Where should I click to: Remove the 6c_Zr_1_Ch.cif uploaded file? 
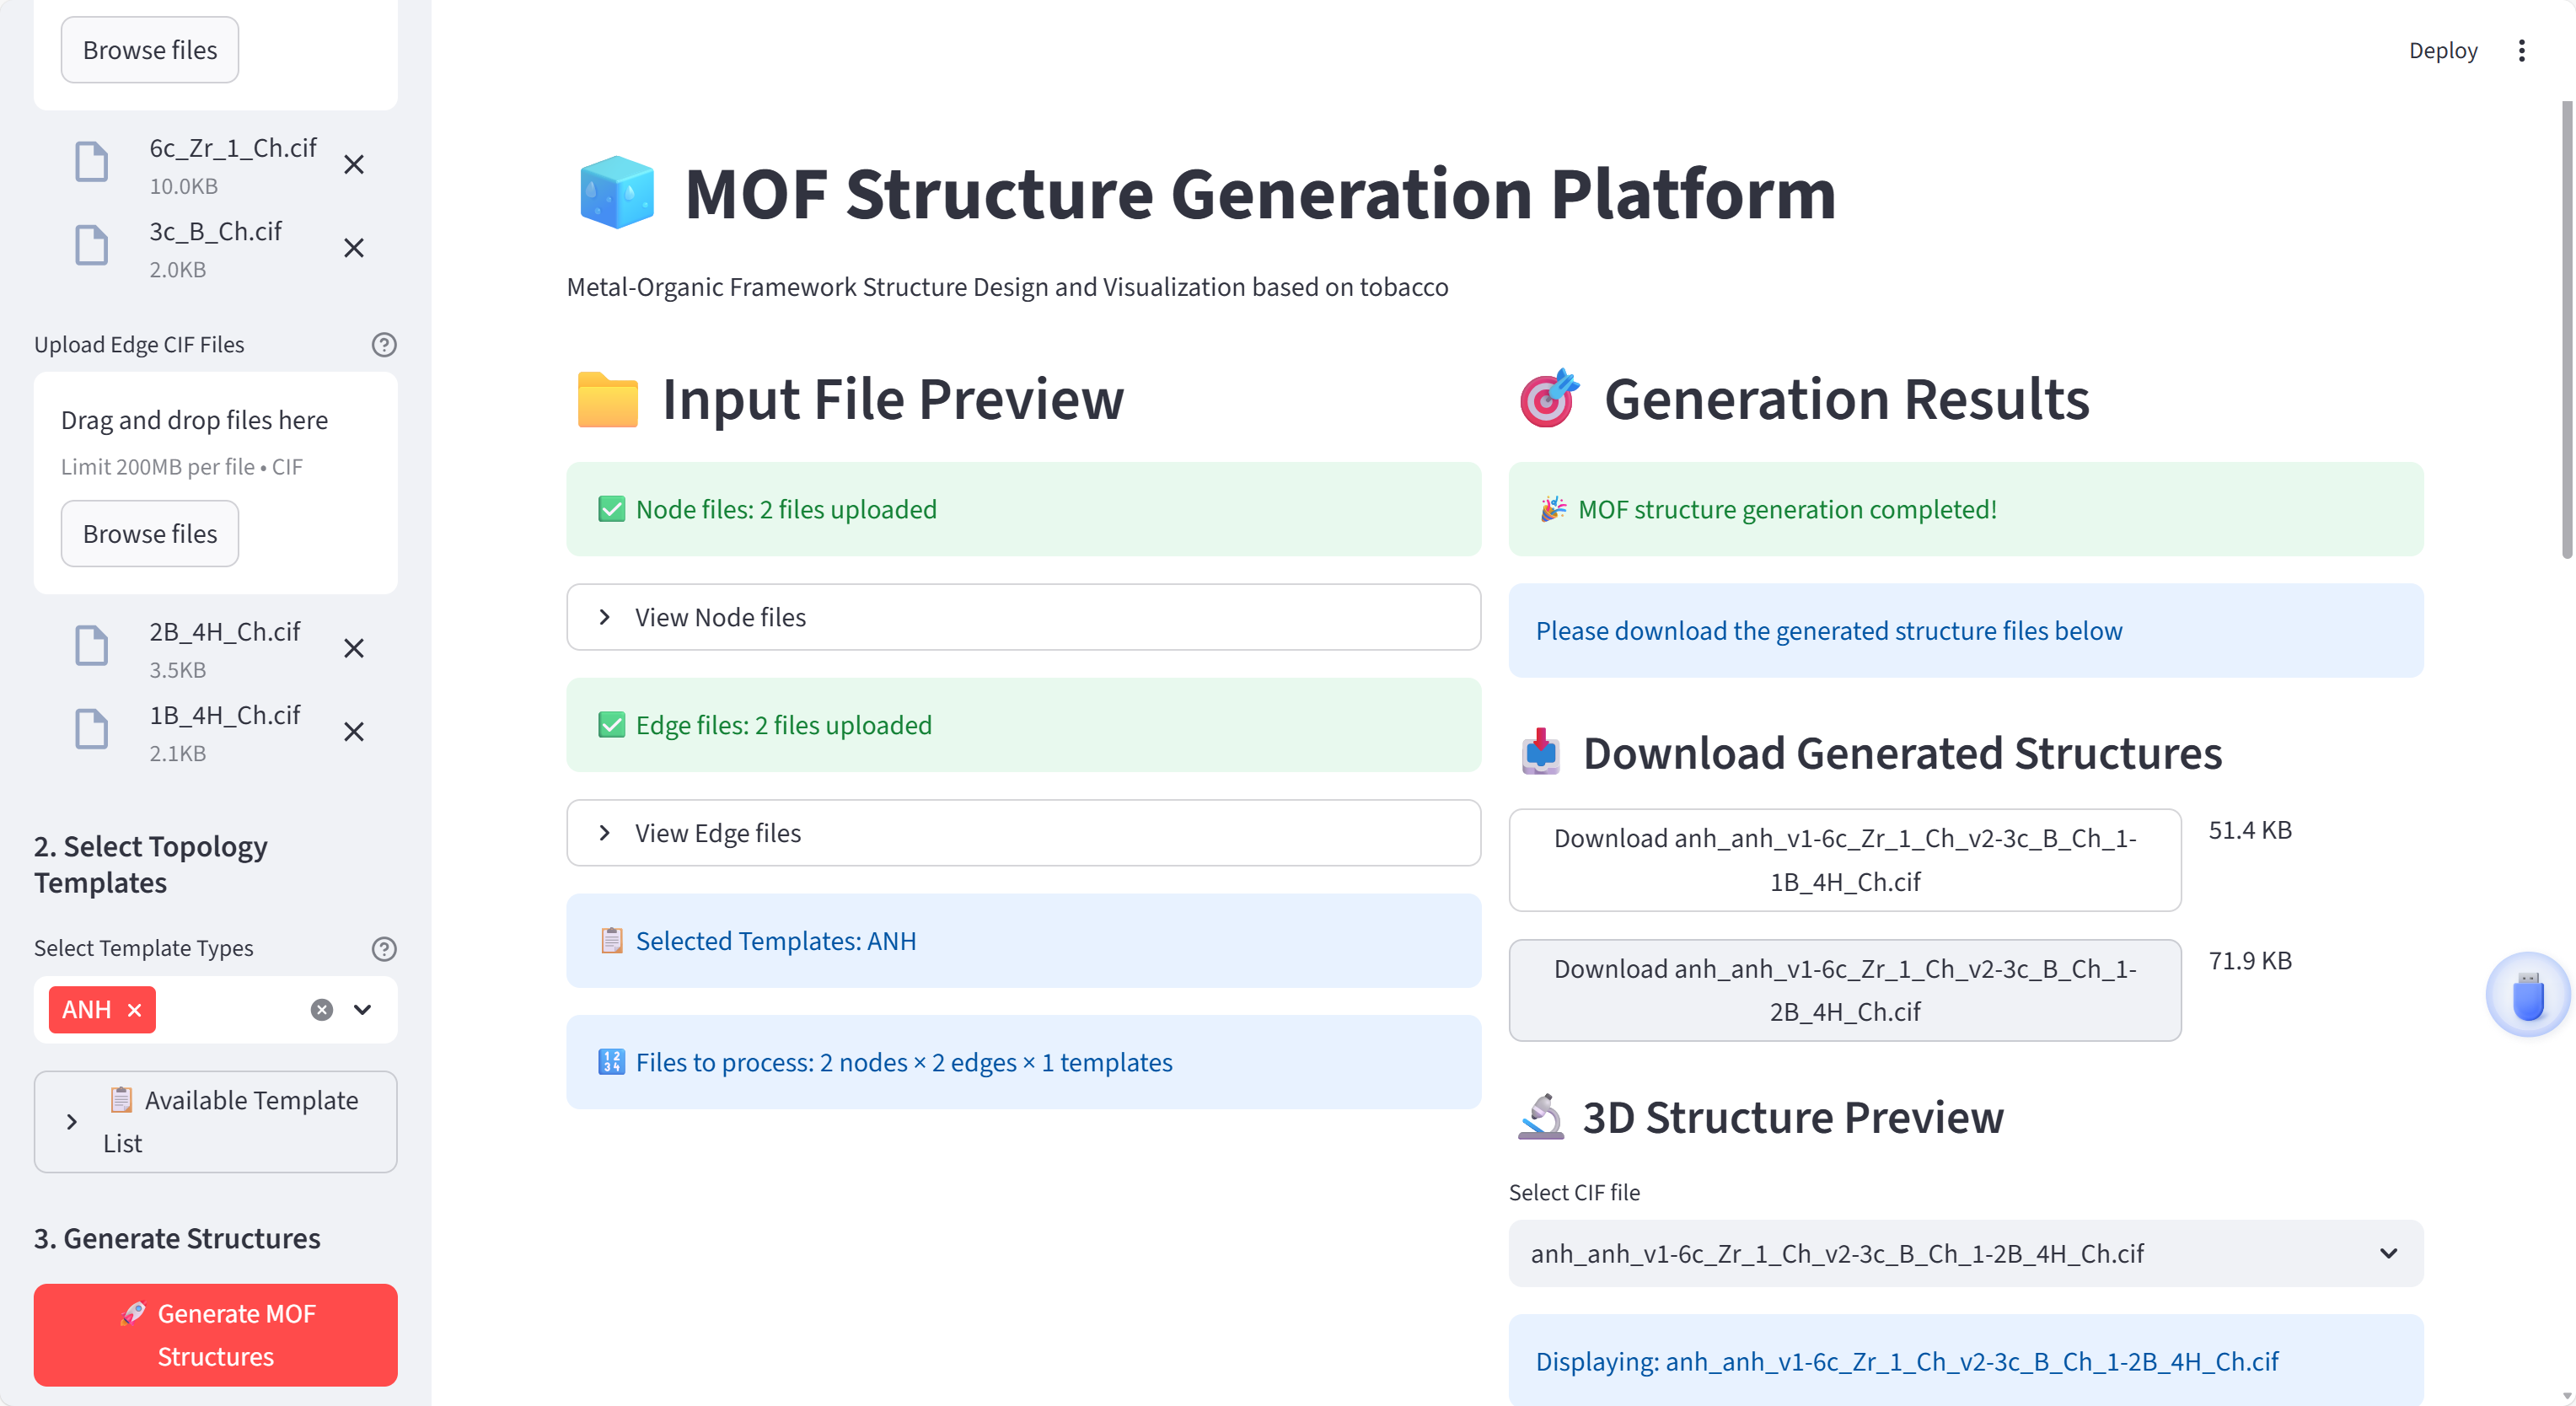tap(353, 164)
